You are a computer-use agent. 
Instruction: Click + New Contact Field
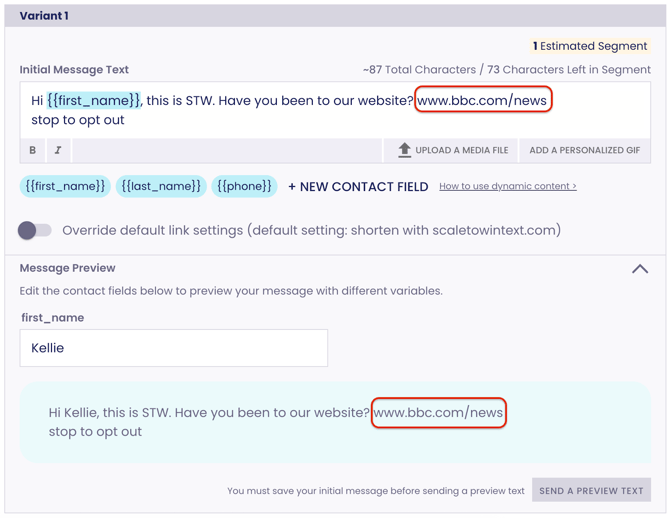[358, 186]
